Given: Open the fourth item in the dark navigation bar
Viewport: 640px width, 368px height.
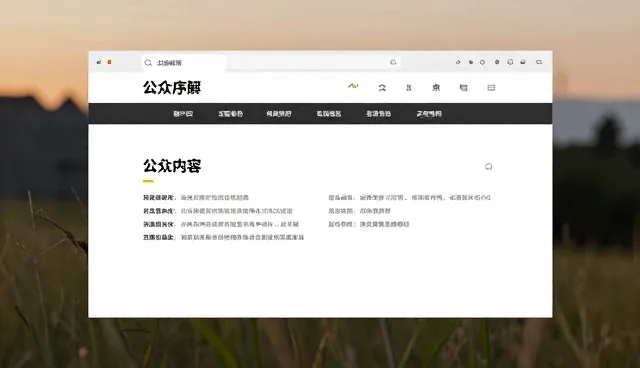Looking at the screenshot, I should click(329, 114).
